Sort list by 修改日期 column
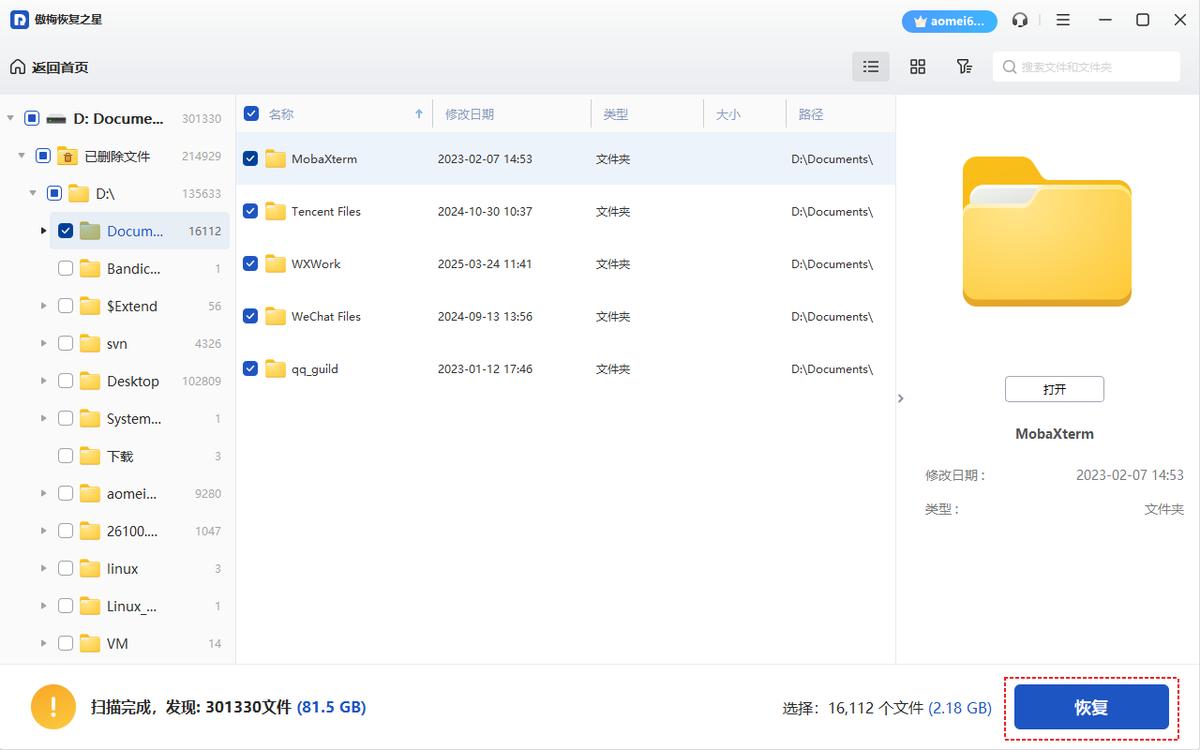Viewport: 1200px width, 750px height. click(470, 114)
